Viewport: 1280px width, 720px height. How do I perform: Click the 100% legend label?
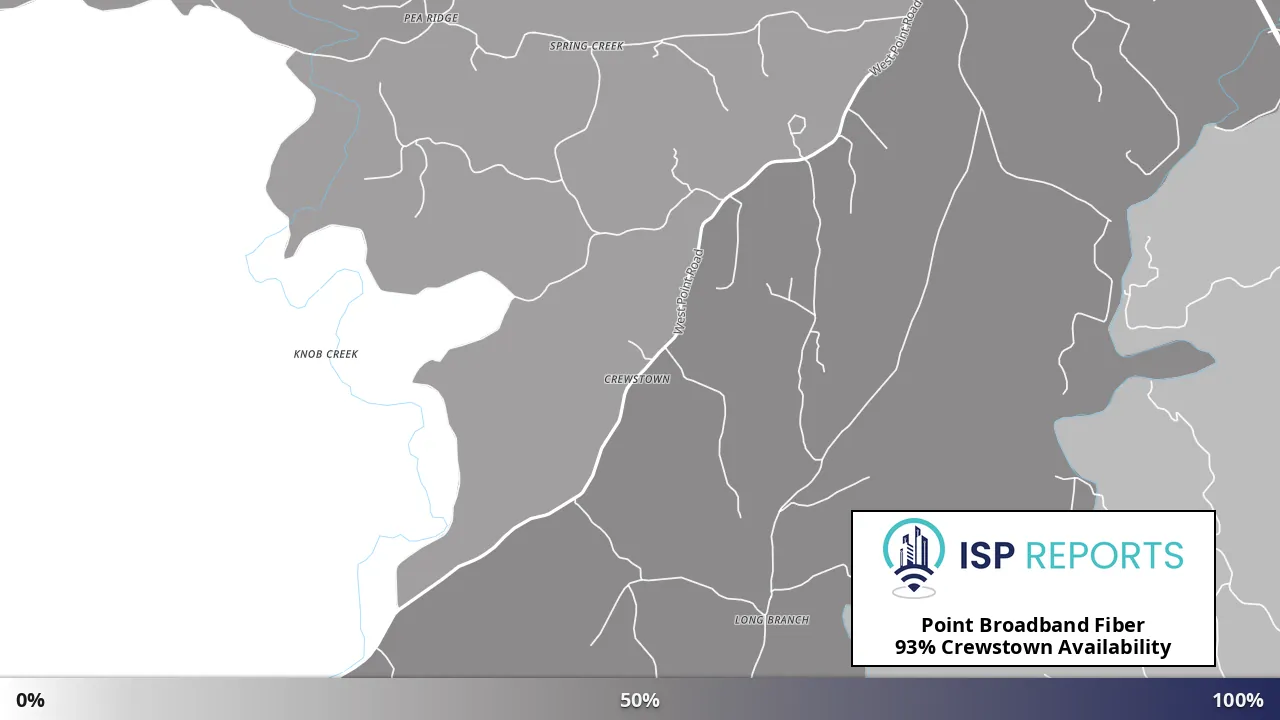[1238, 700]
